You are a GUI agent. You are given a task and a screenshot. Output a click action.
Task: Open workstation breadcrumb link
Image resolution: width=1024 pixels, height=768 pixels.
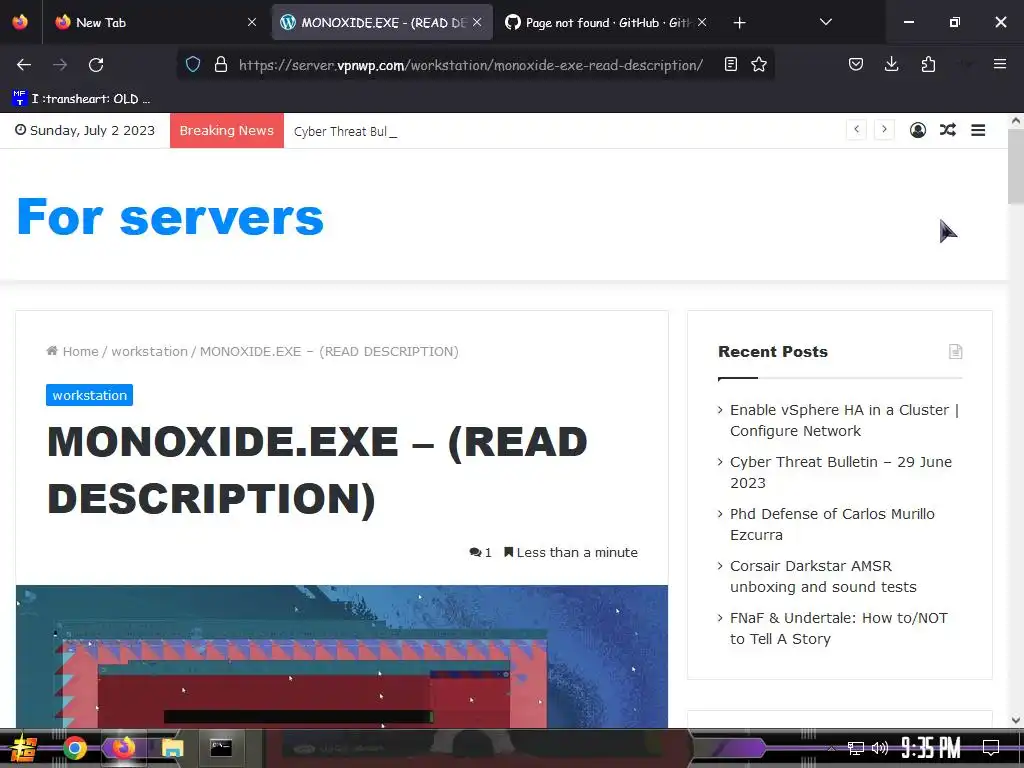(149, 351)
